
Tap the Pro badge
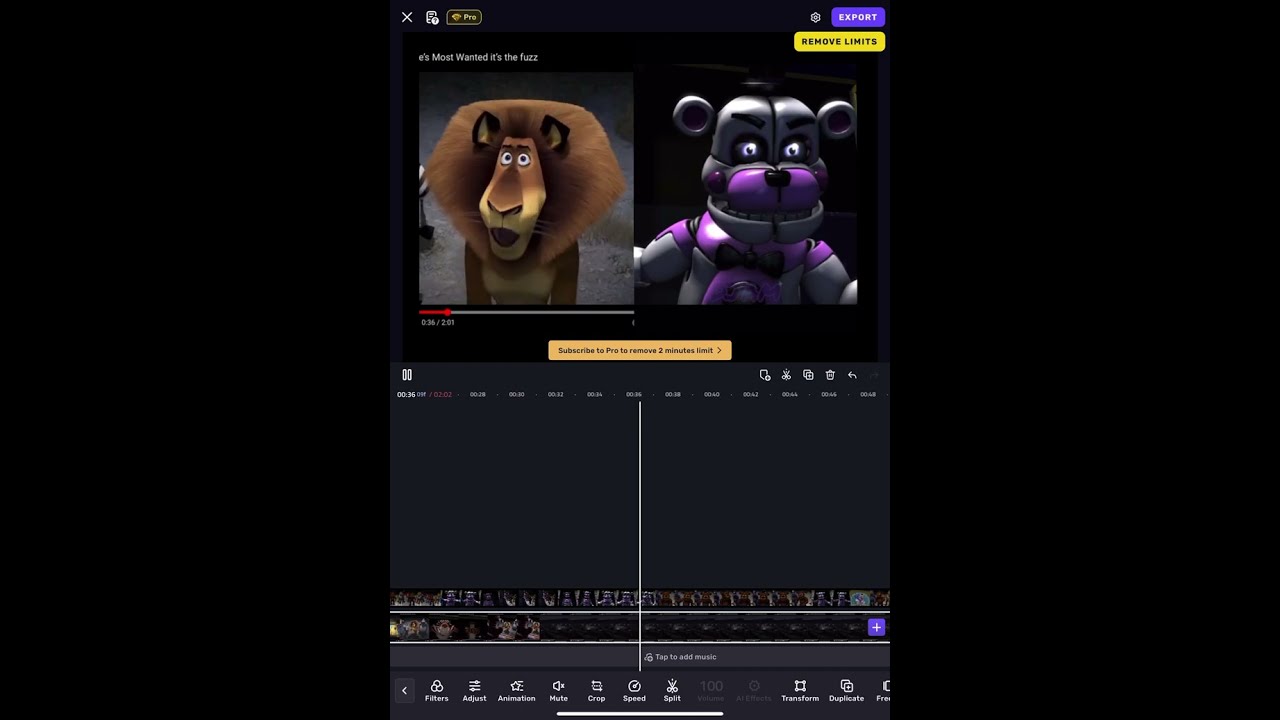tap(464, 17)
